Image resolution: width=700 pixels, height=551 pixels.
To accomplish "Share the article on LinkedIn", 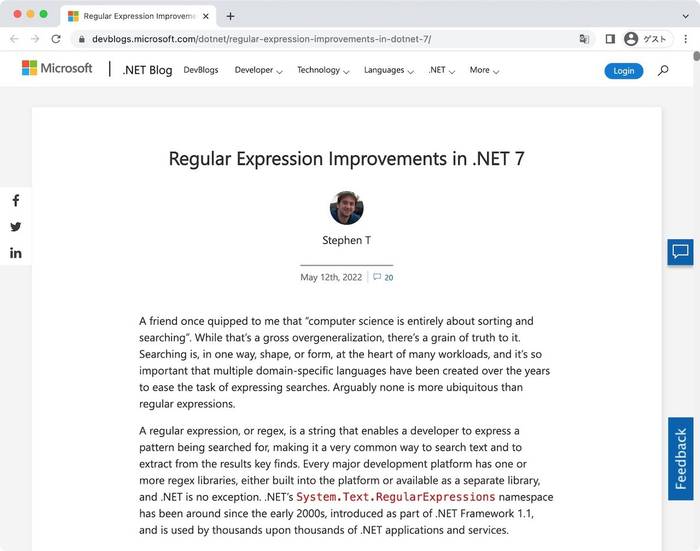I will point(16,253).
